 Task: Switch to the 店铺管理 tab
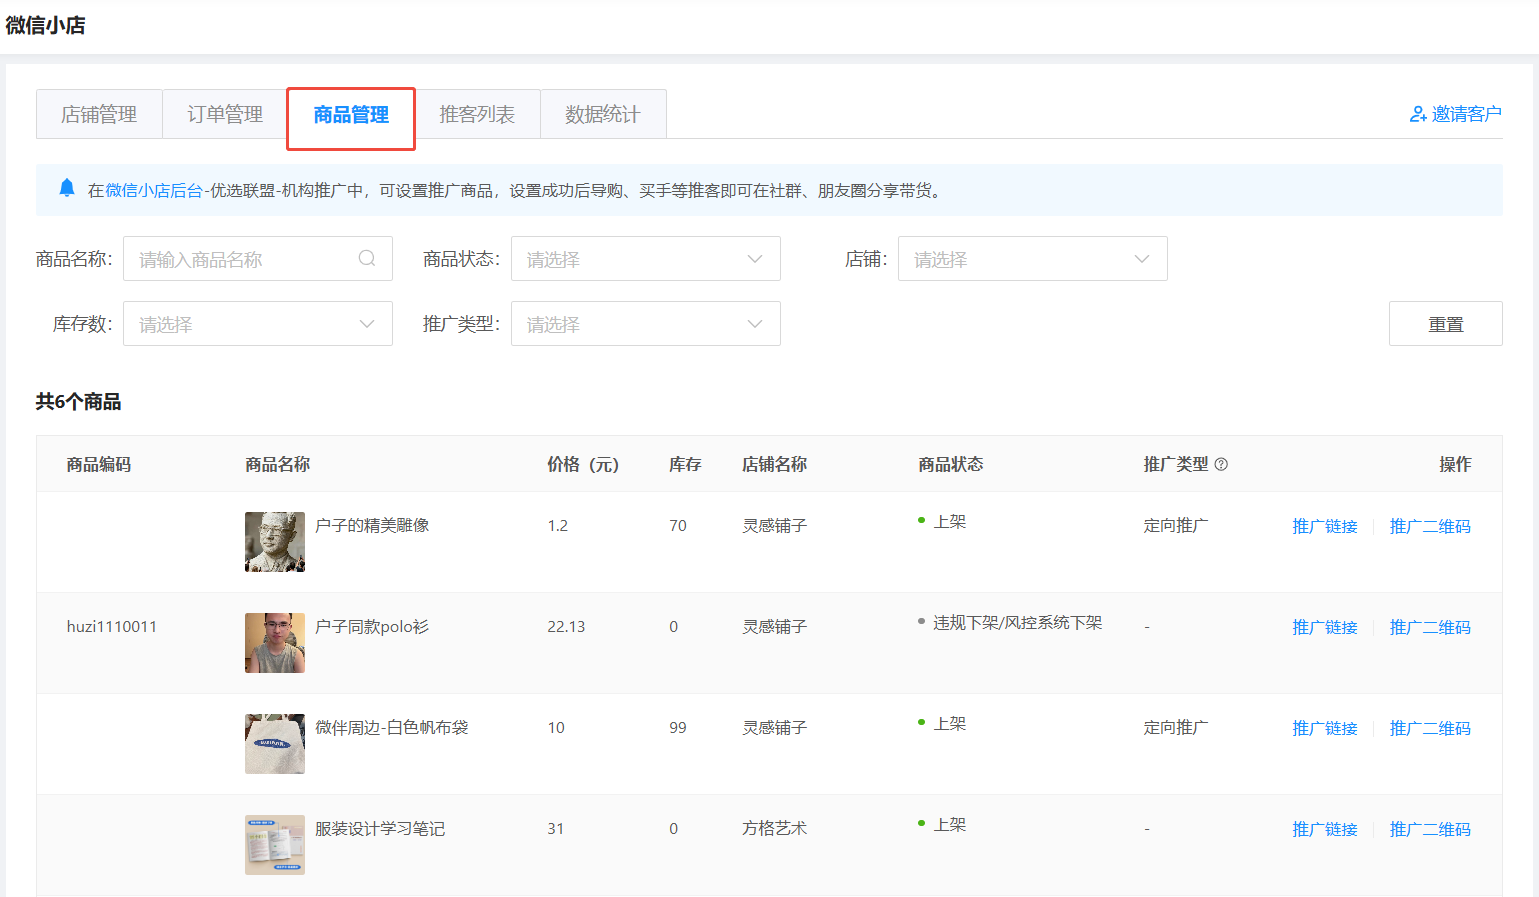pos(99,114)
